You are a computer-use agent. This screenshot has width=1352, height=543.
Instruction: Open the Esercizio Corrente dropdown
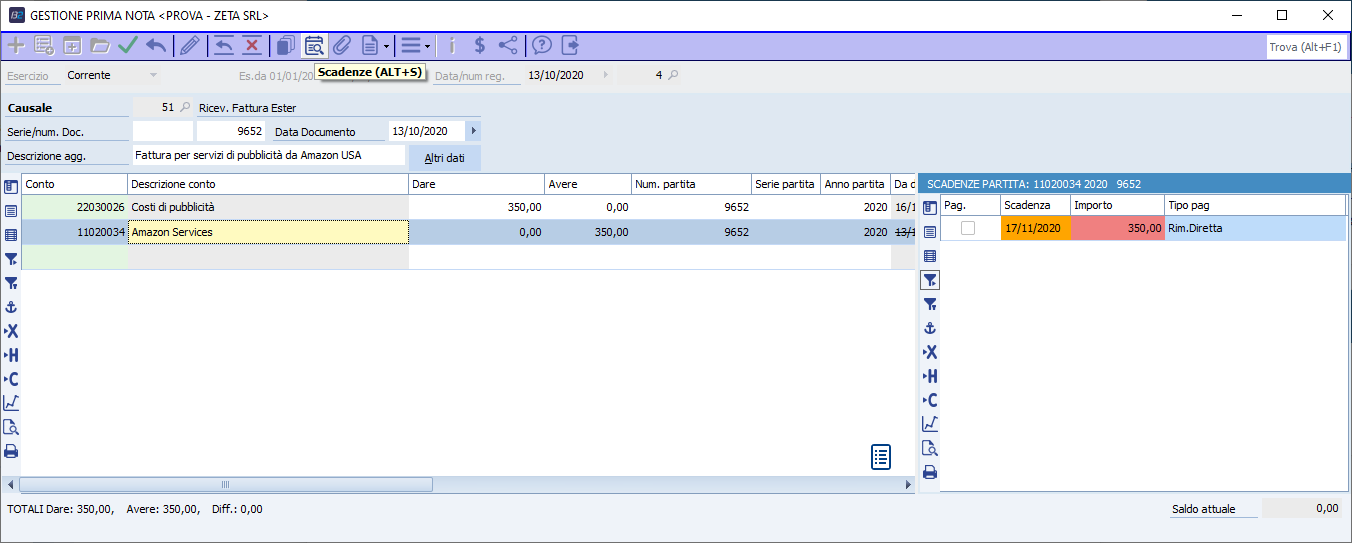click(x=153, y=75)
